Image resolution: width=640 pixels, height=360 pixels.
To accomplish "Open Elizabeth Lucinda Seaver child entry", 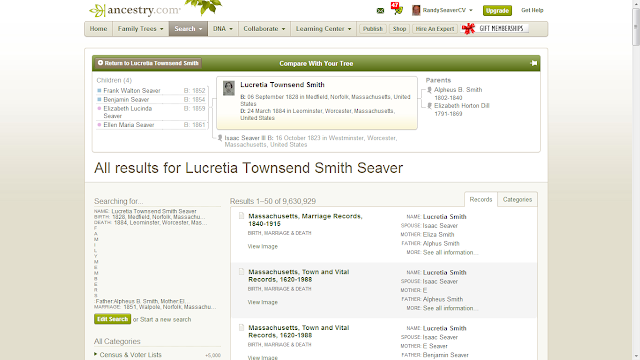I will click(128, 112).
